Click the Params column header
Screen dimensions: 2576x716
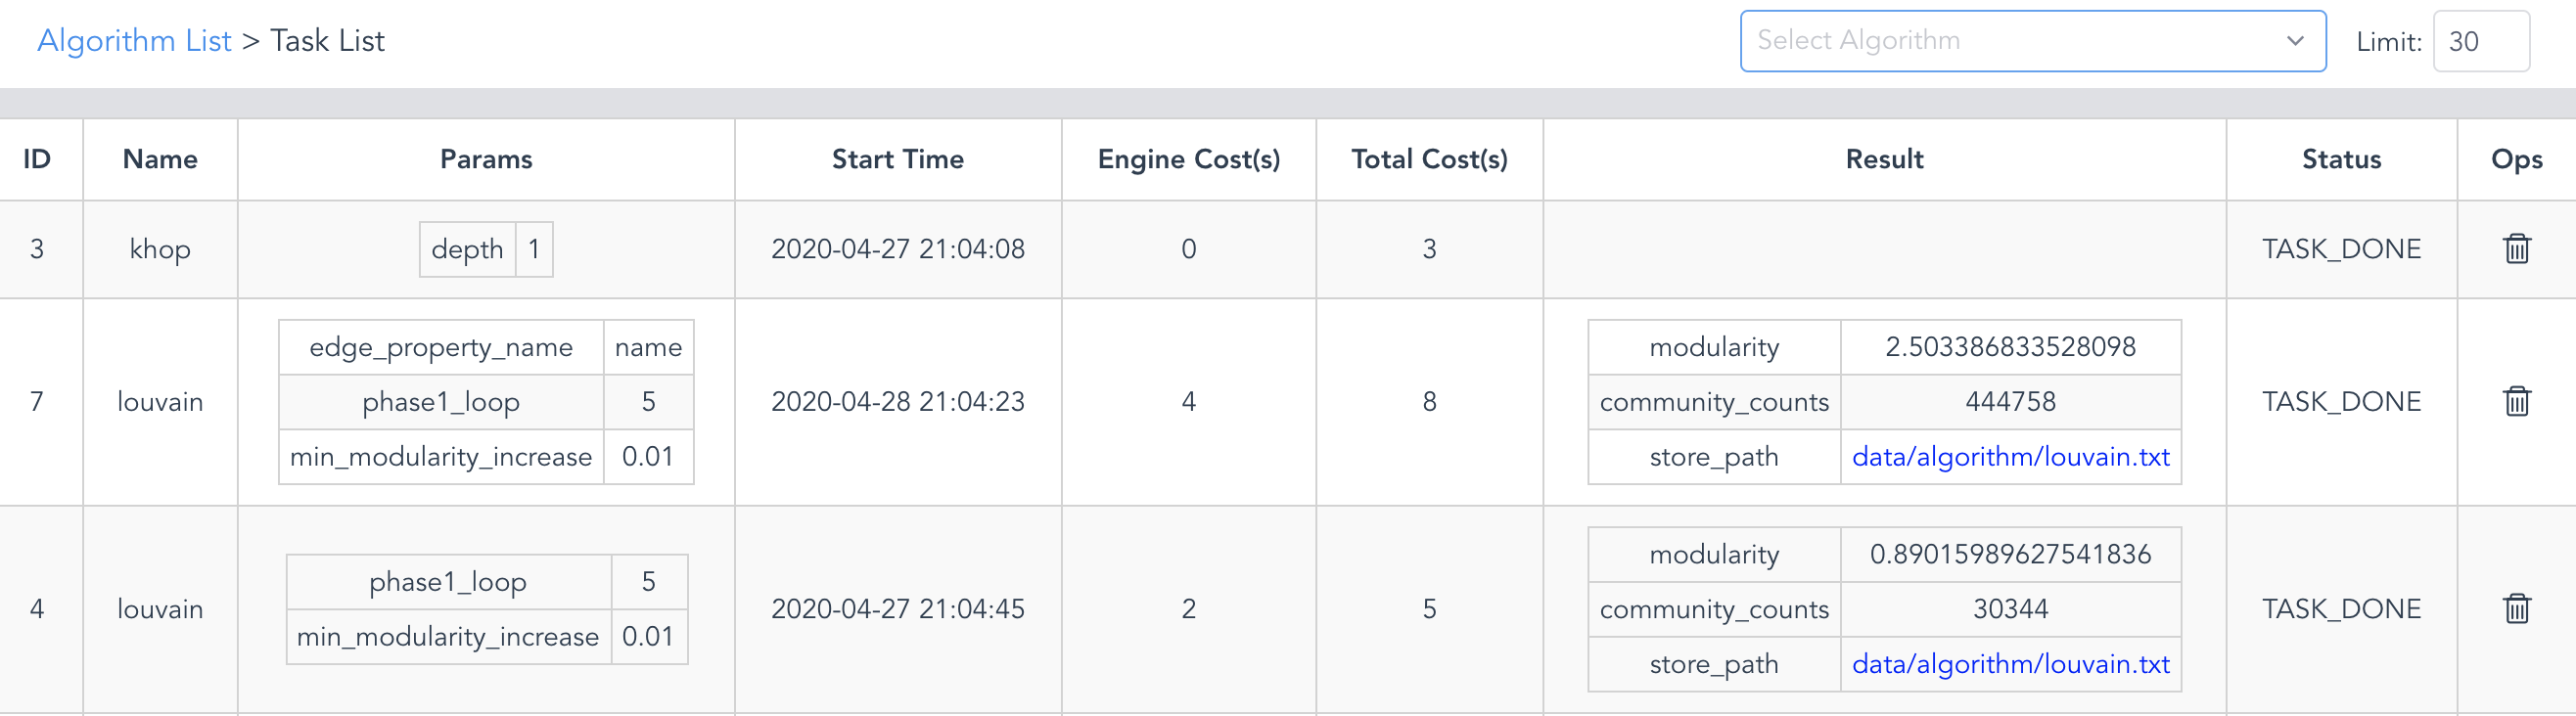(x=486, y=159)
